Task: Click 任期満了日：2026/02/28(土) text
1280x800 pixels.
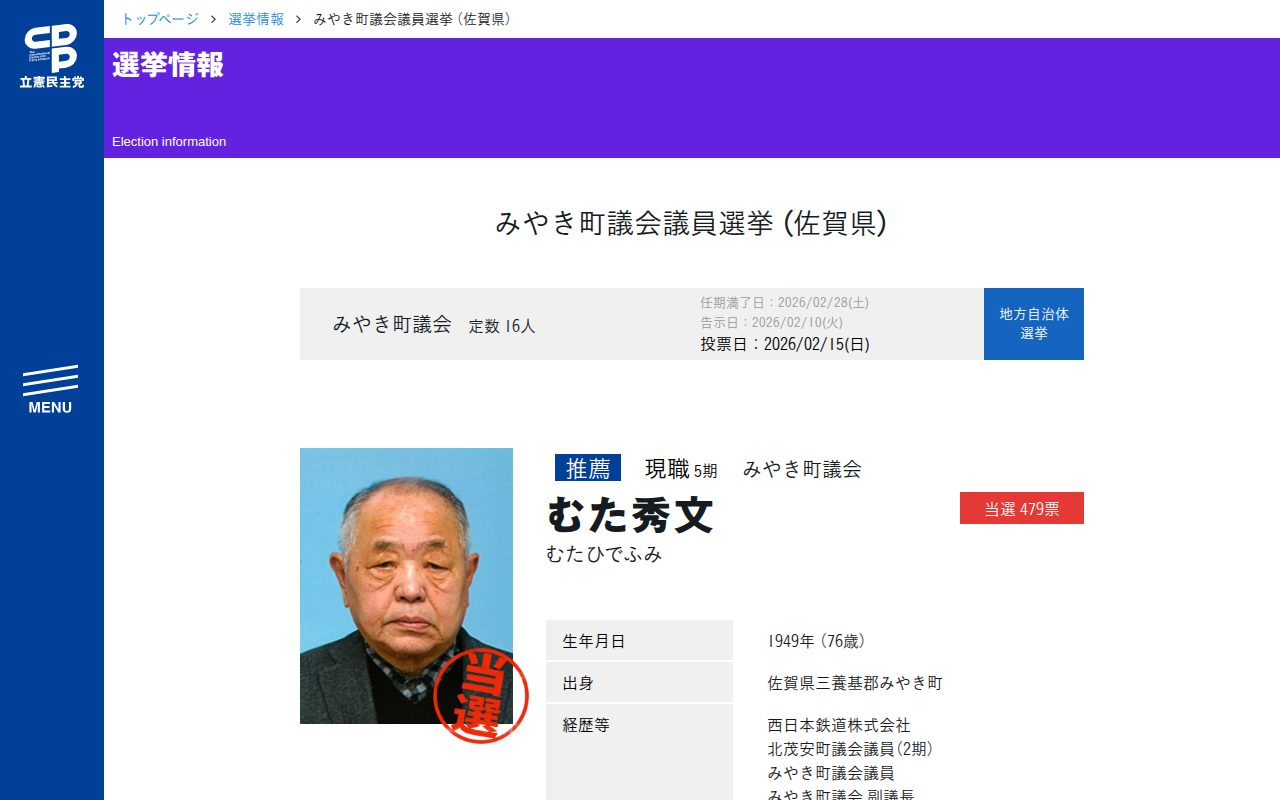Action: coord(785,303)
